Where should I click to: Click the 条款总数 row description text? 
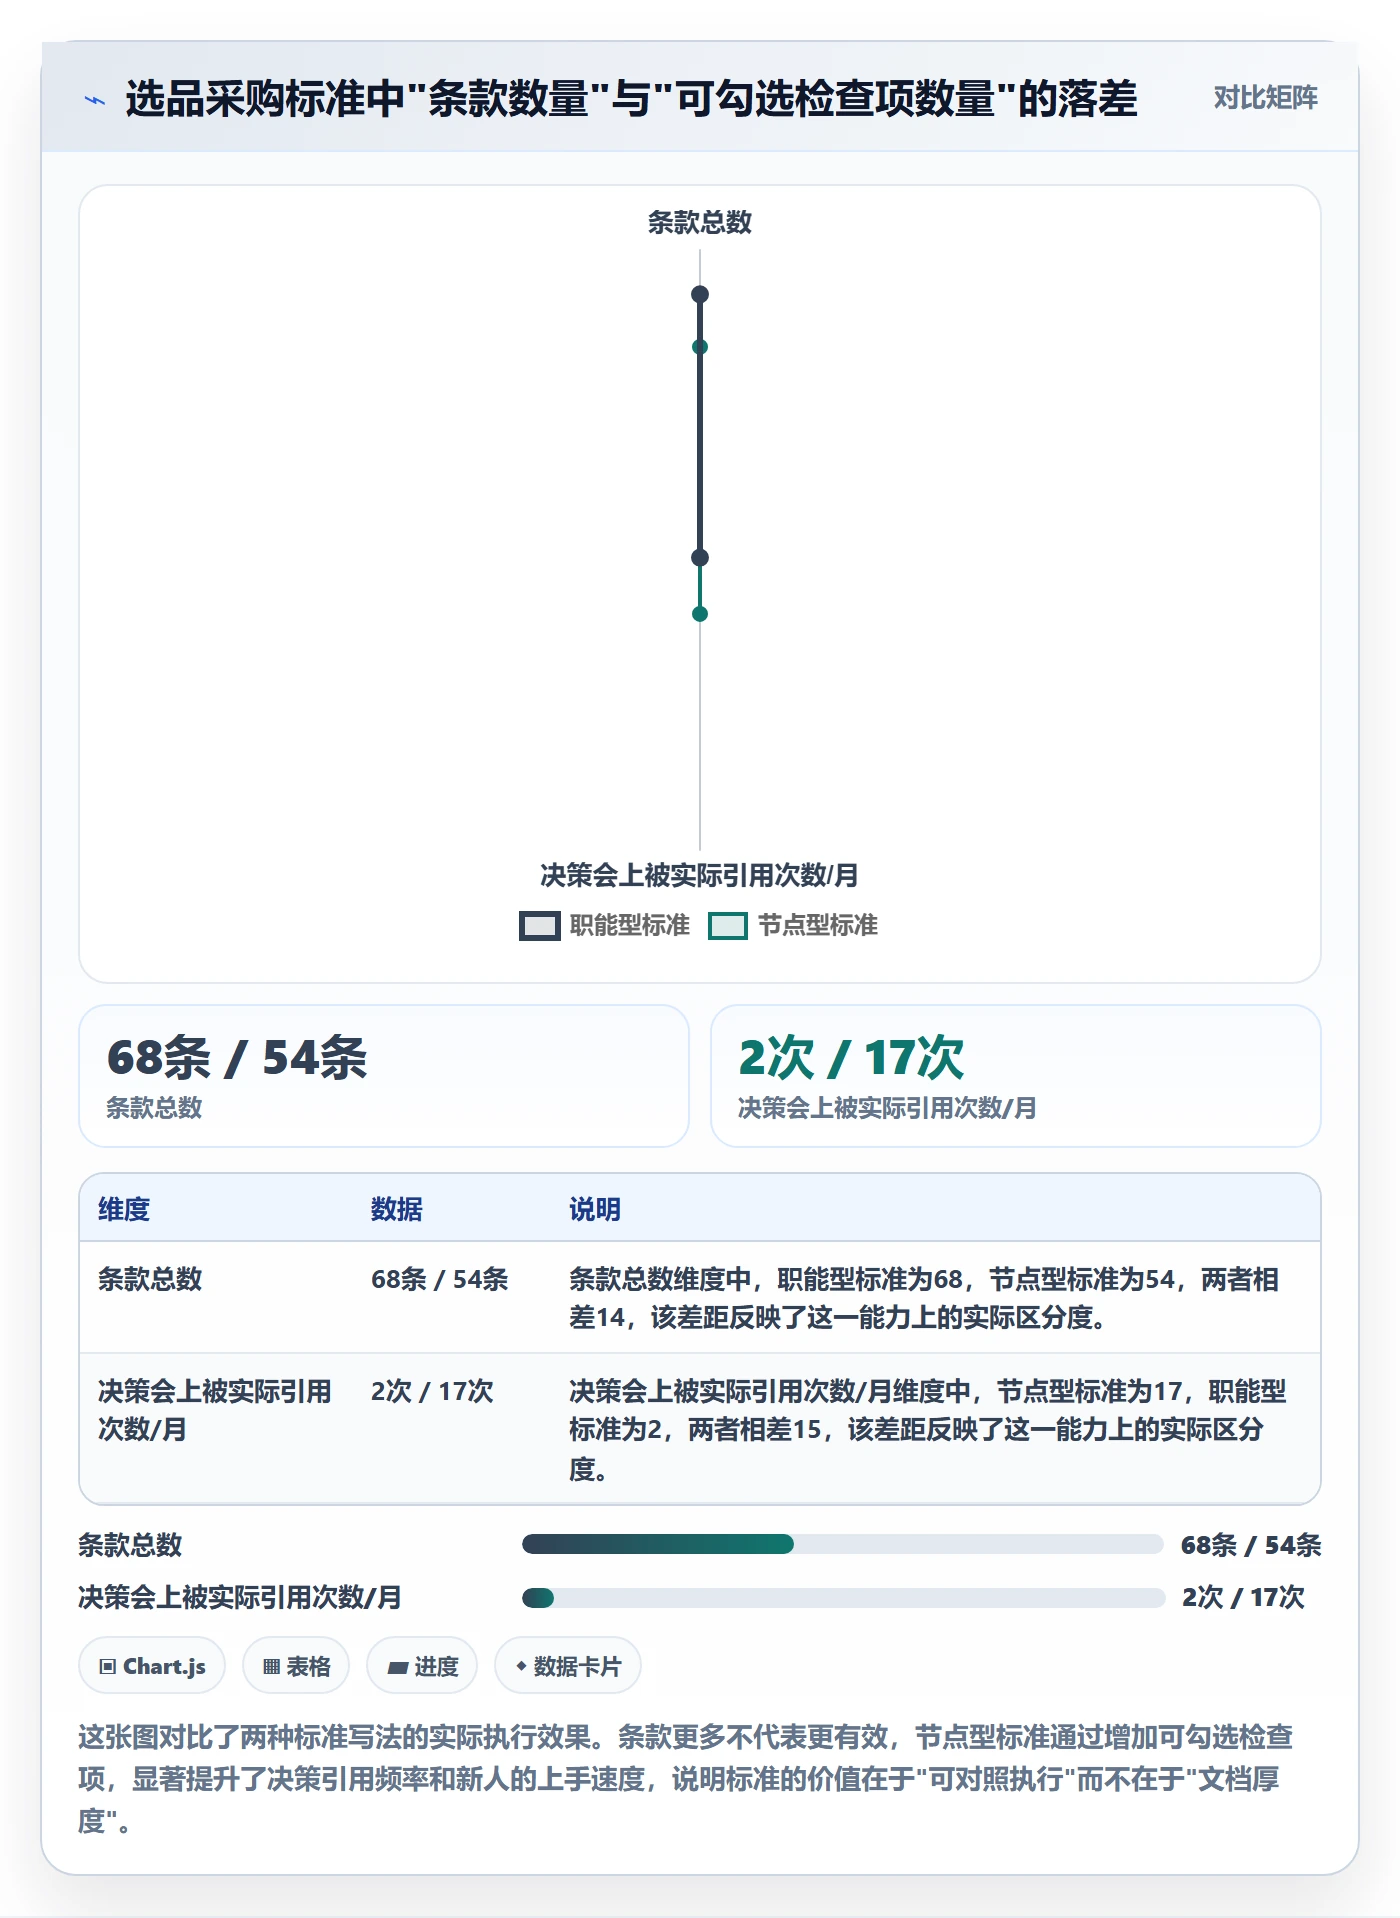[x=924, y=1298]
